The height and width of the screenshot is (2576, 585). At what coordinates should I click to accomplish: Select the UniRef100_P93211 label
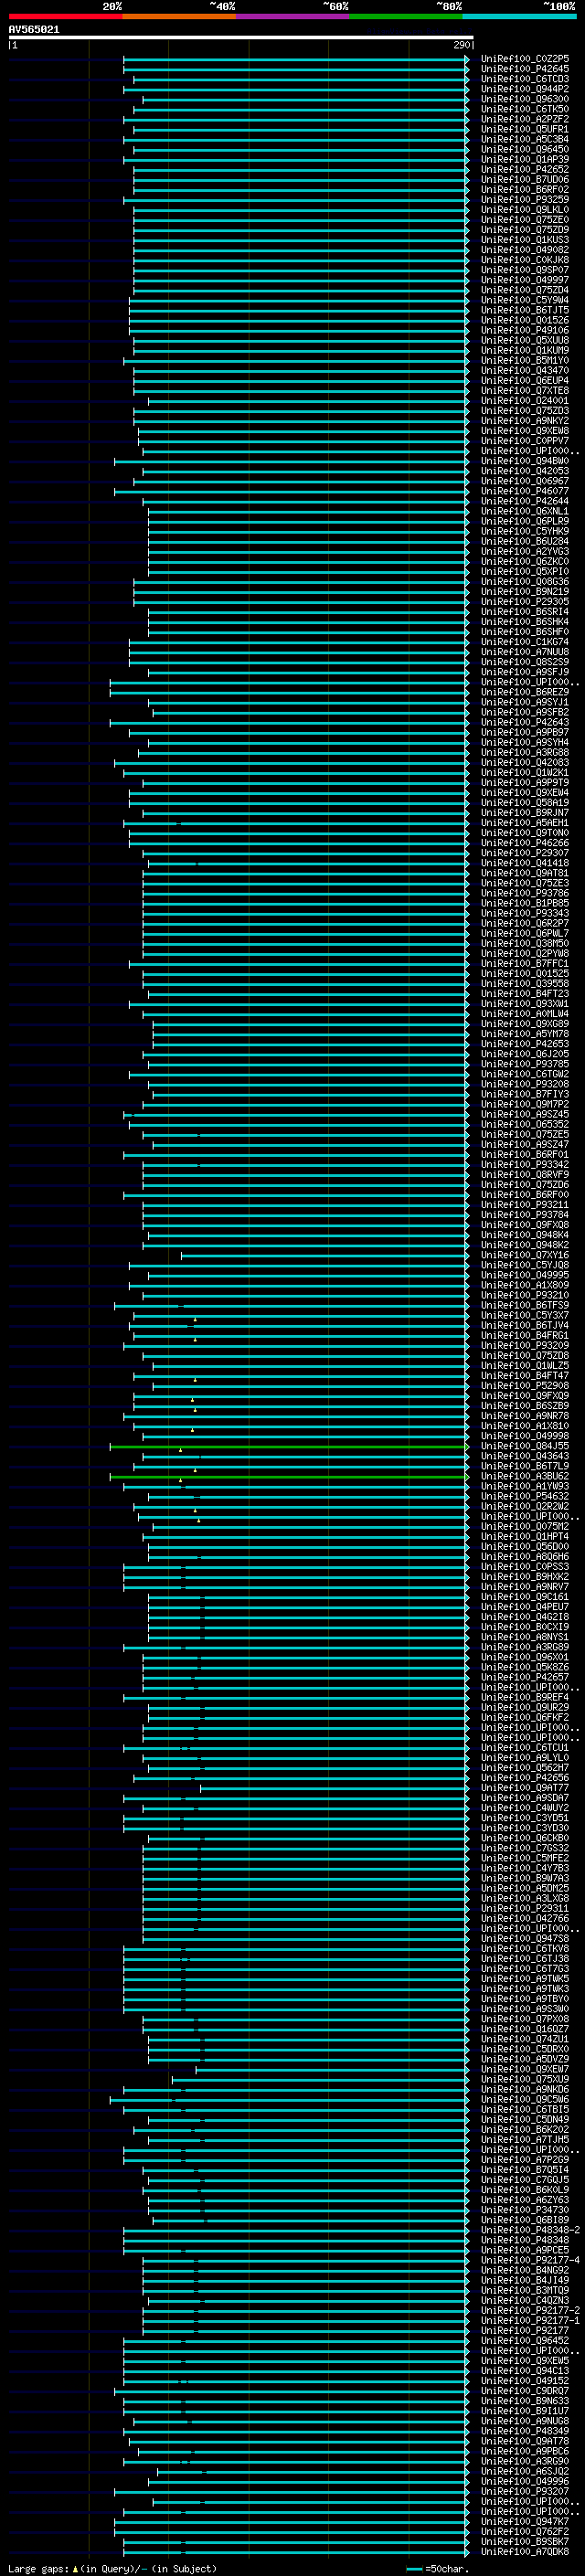point(525,1205)
